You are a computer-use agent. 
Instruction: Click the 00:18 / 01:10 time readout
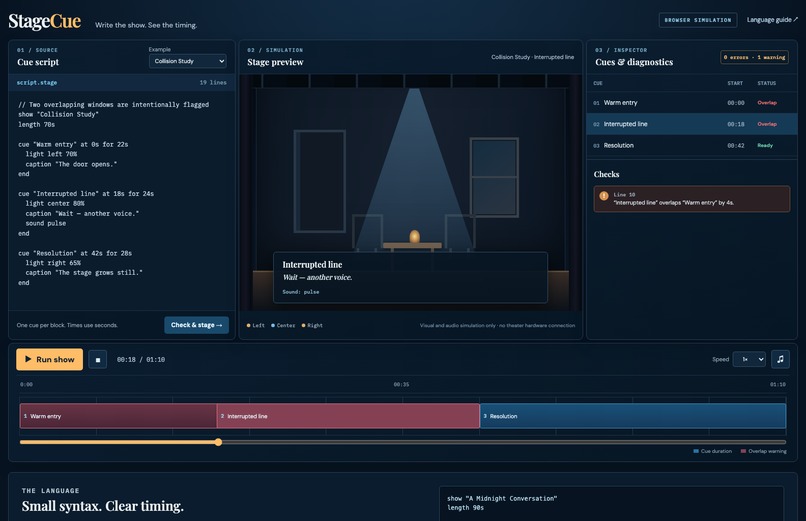tap(141, 360)
